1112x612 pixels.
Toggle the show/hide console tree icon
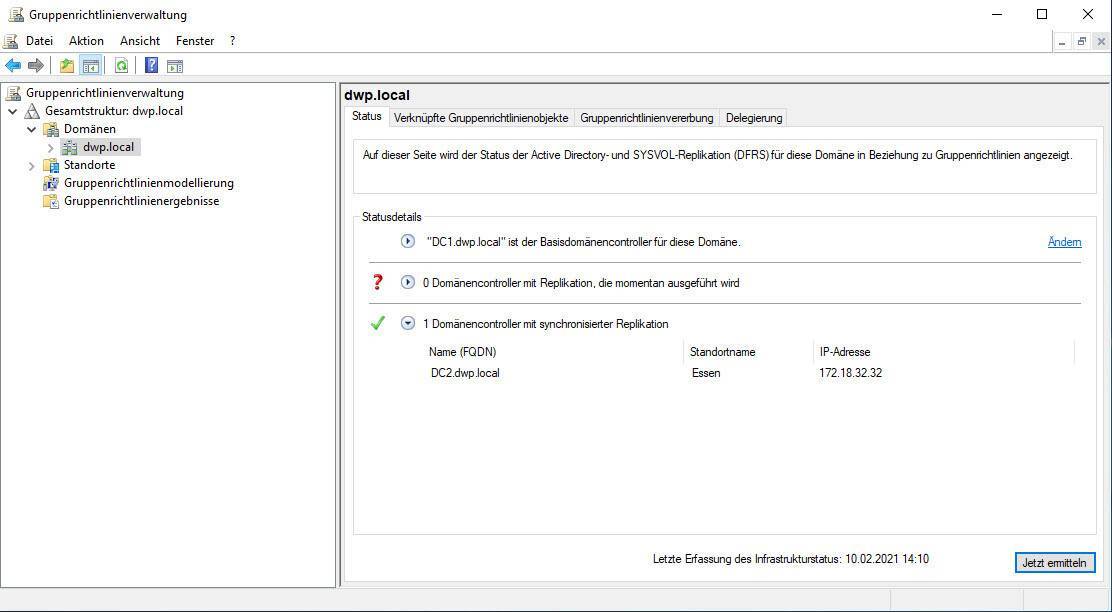91,66
